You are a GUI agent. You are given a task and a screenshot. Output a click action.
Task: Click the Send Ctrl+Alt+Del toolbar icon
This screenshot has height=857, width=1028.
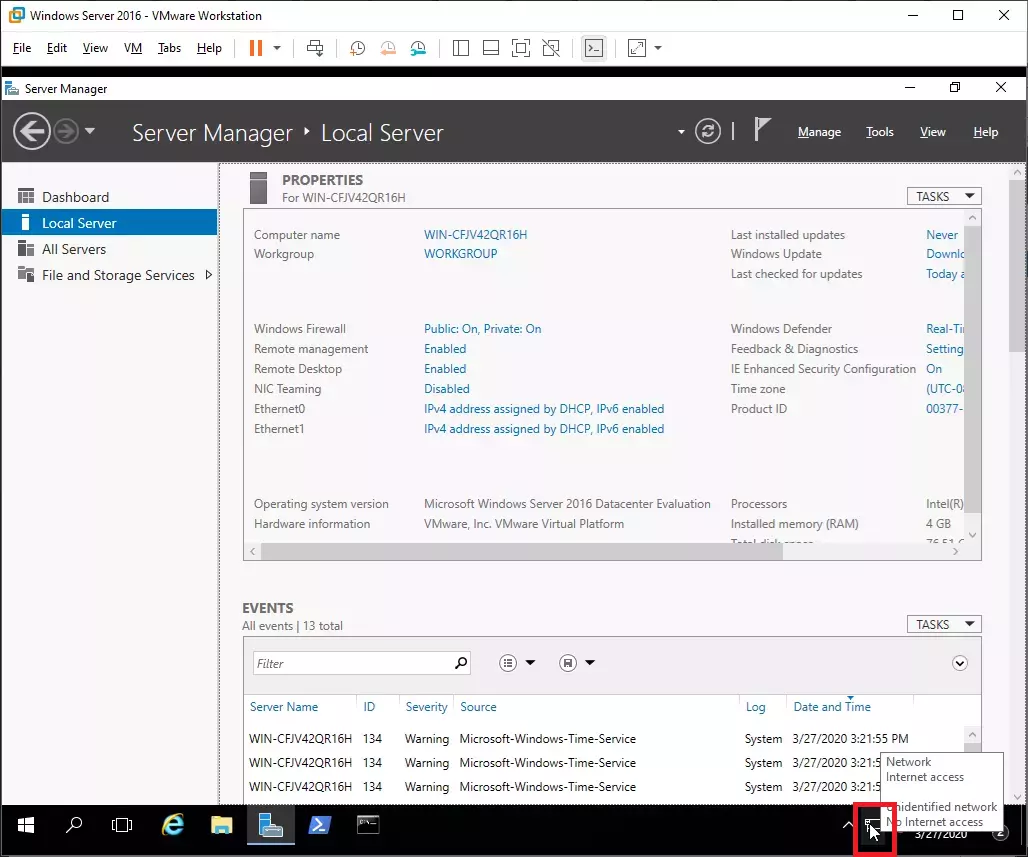(x=315, y=48)
